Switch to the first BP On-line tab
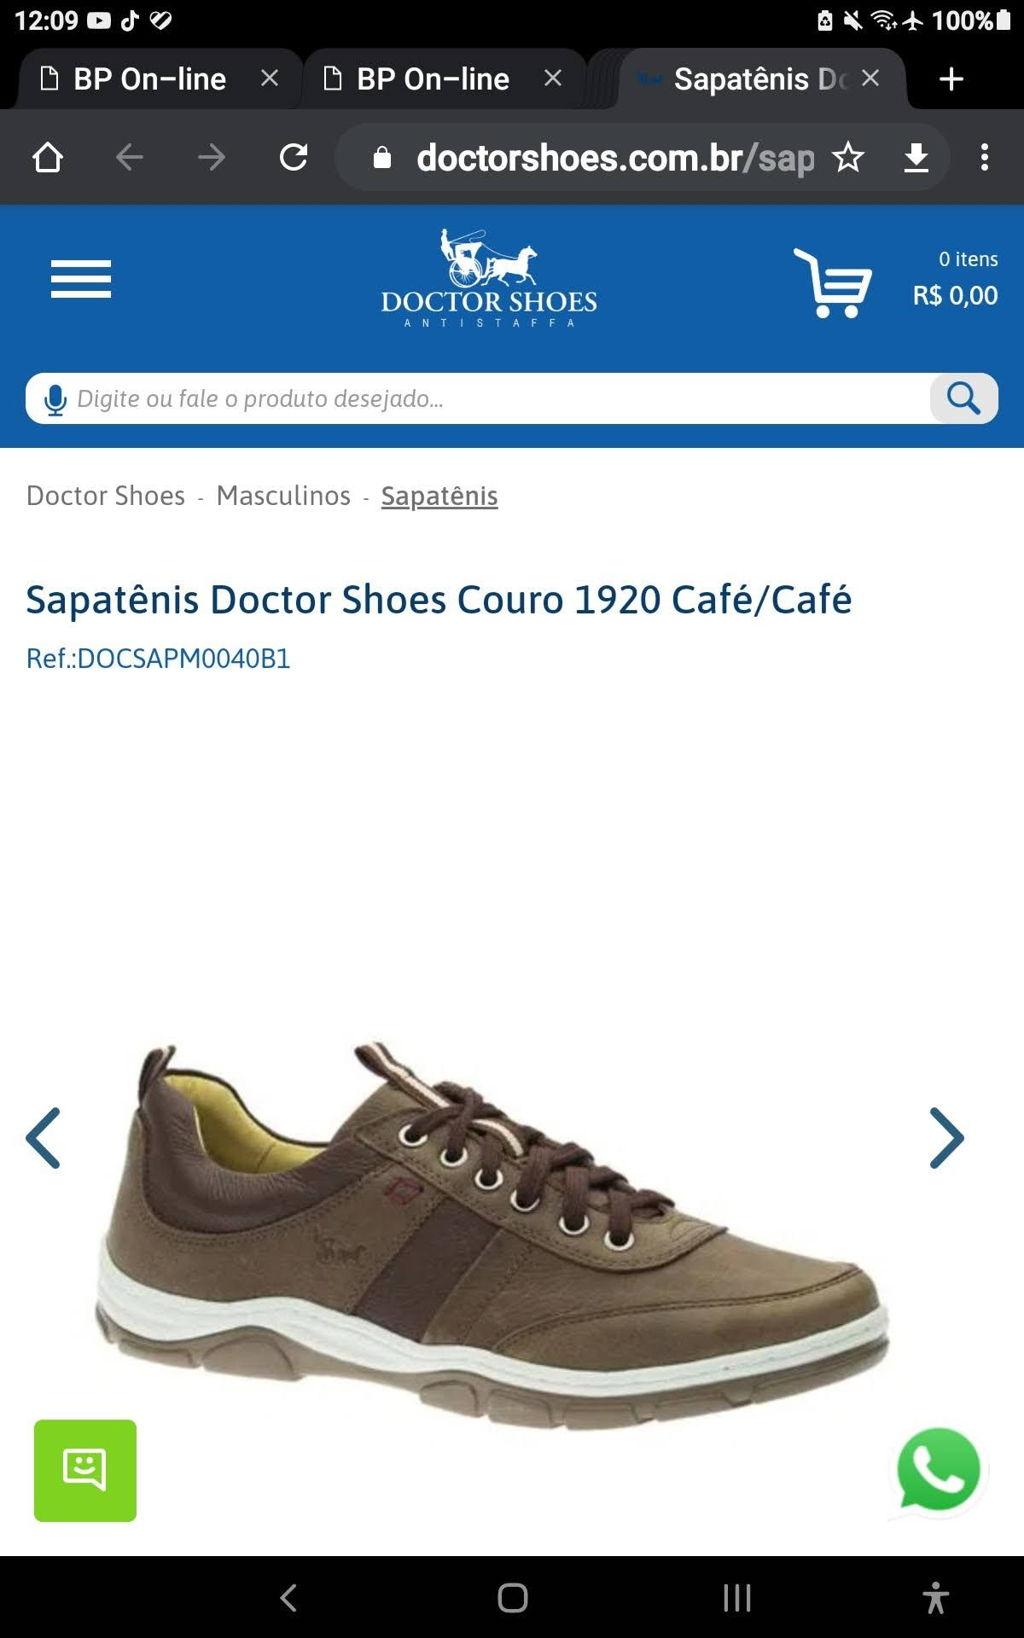1024x1638 pixels. tap(150, 79)
